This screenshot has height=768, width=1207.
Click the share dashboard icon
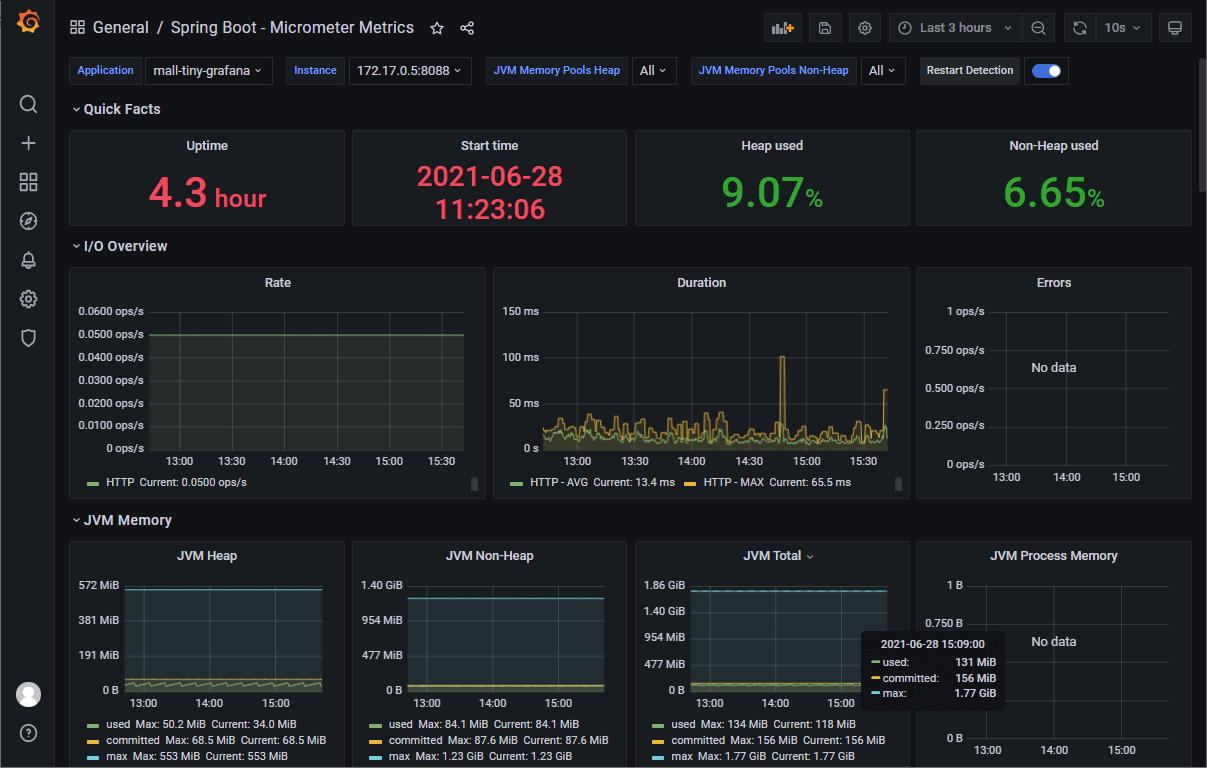pos(467,28)
